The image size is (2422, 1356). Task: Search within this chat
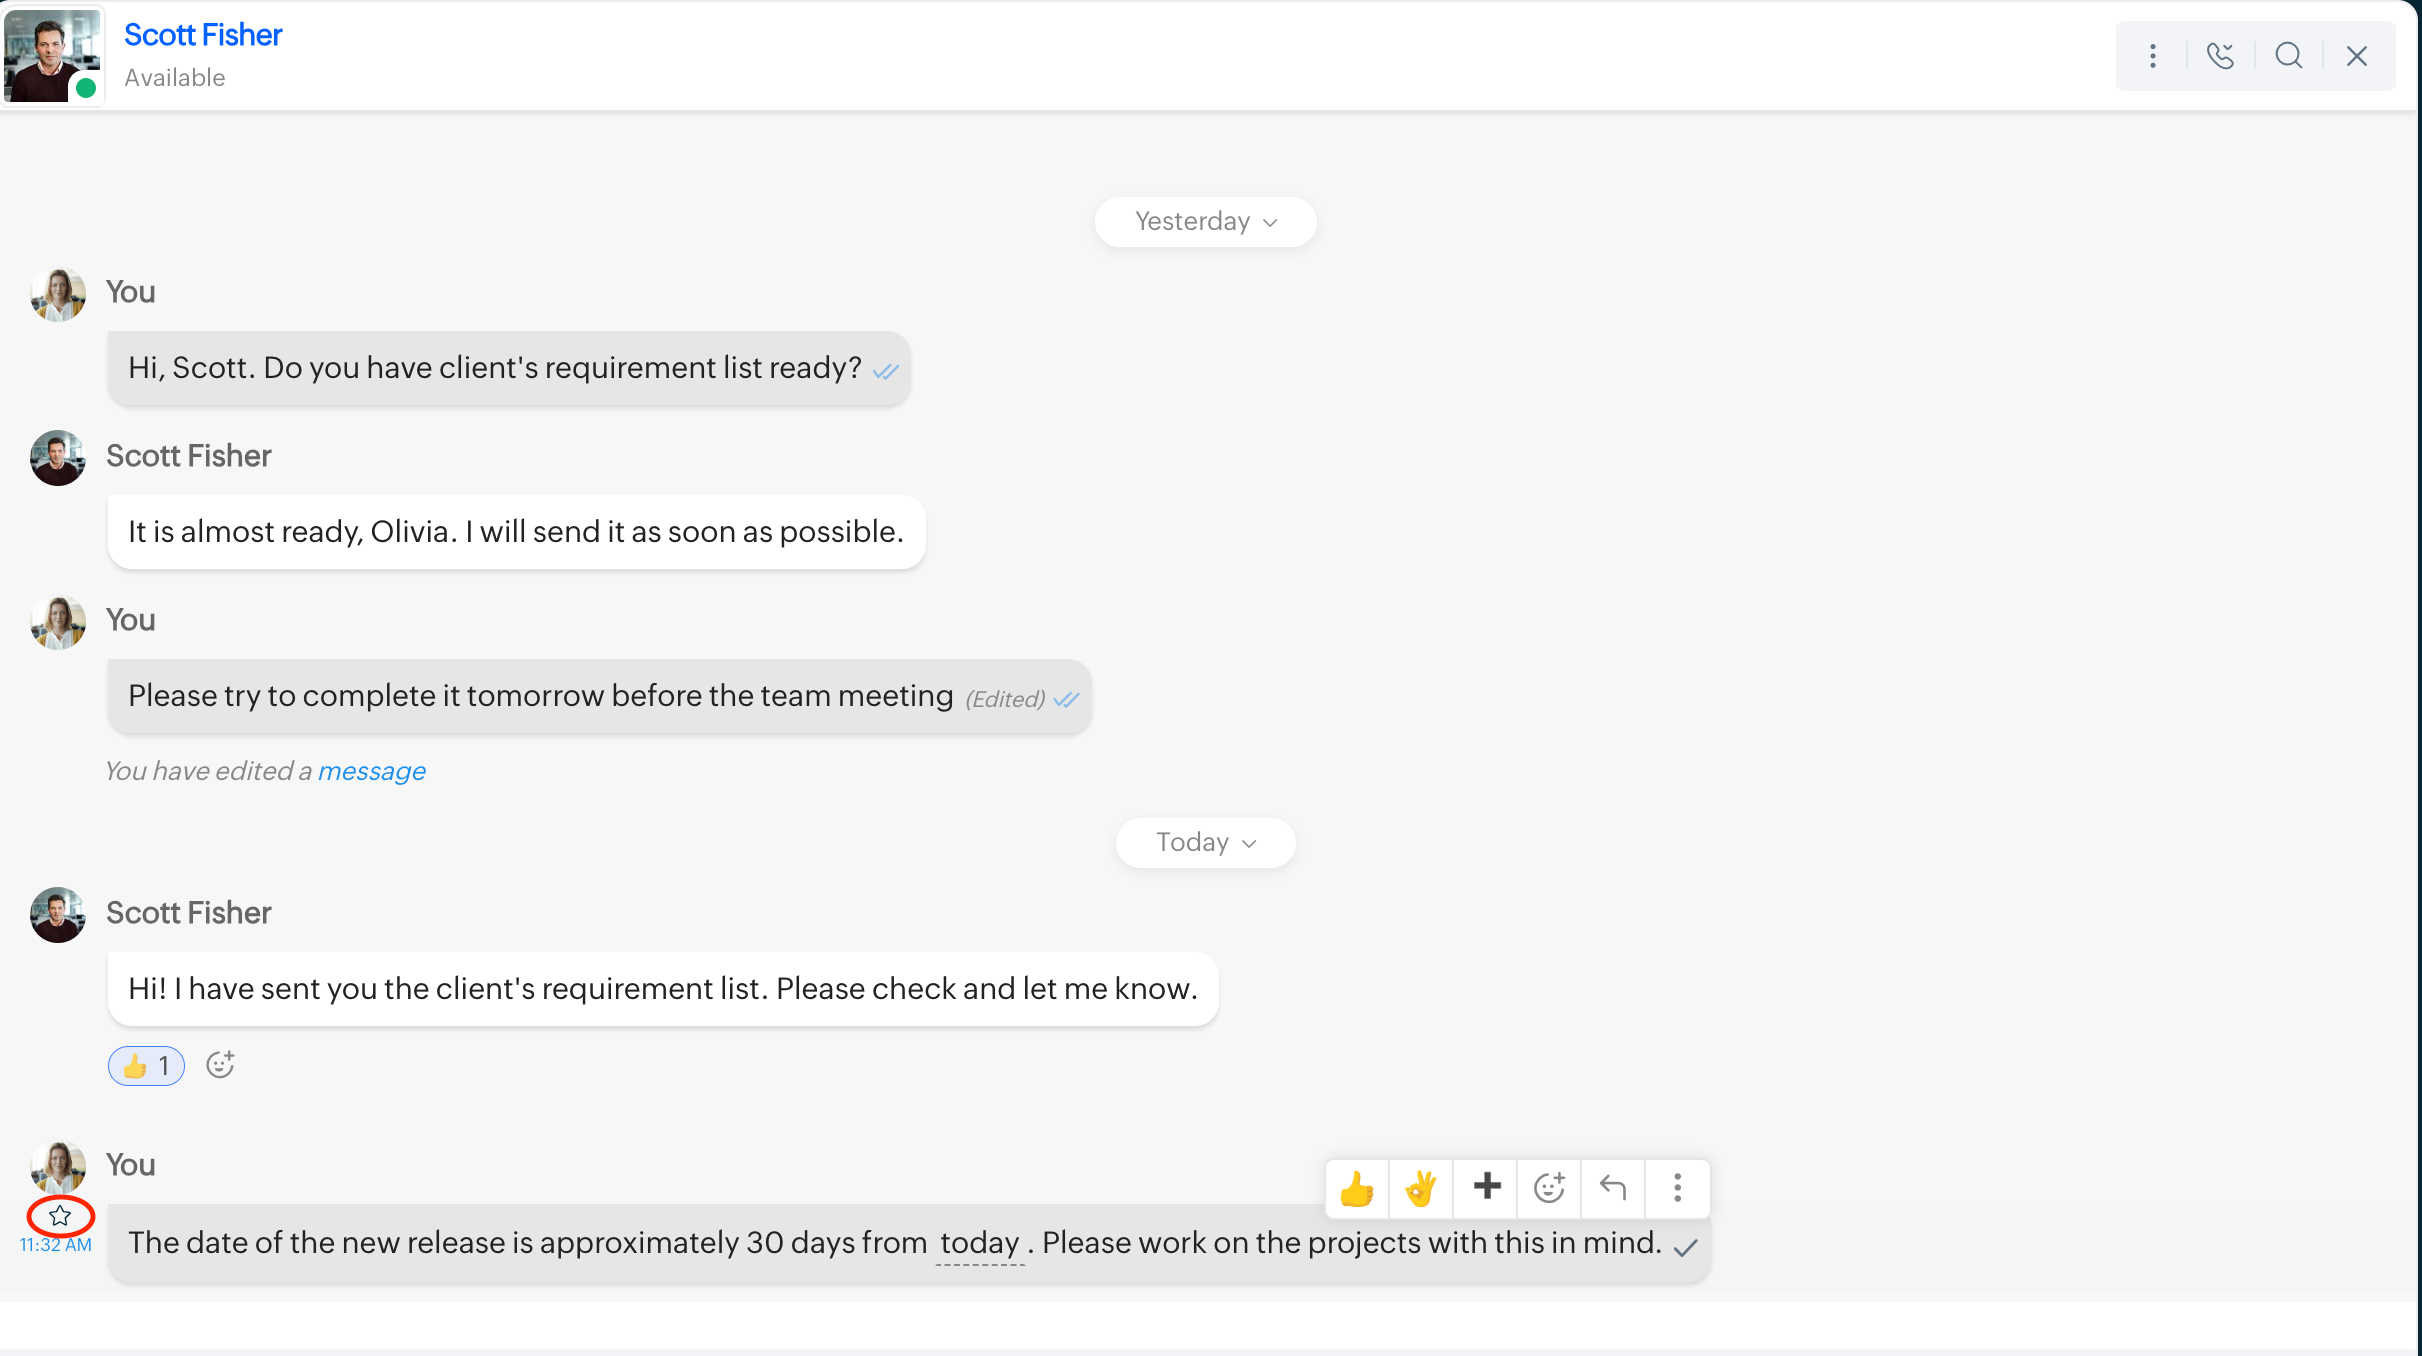click(2288, 56)
